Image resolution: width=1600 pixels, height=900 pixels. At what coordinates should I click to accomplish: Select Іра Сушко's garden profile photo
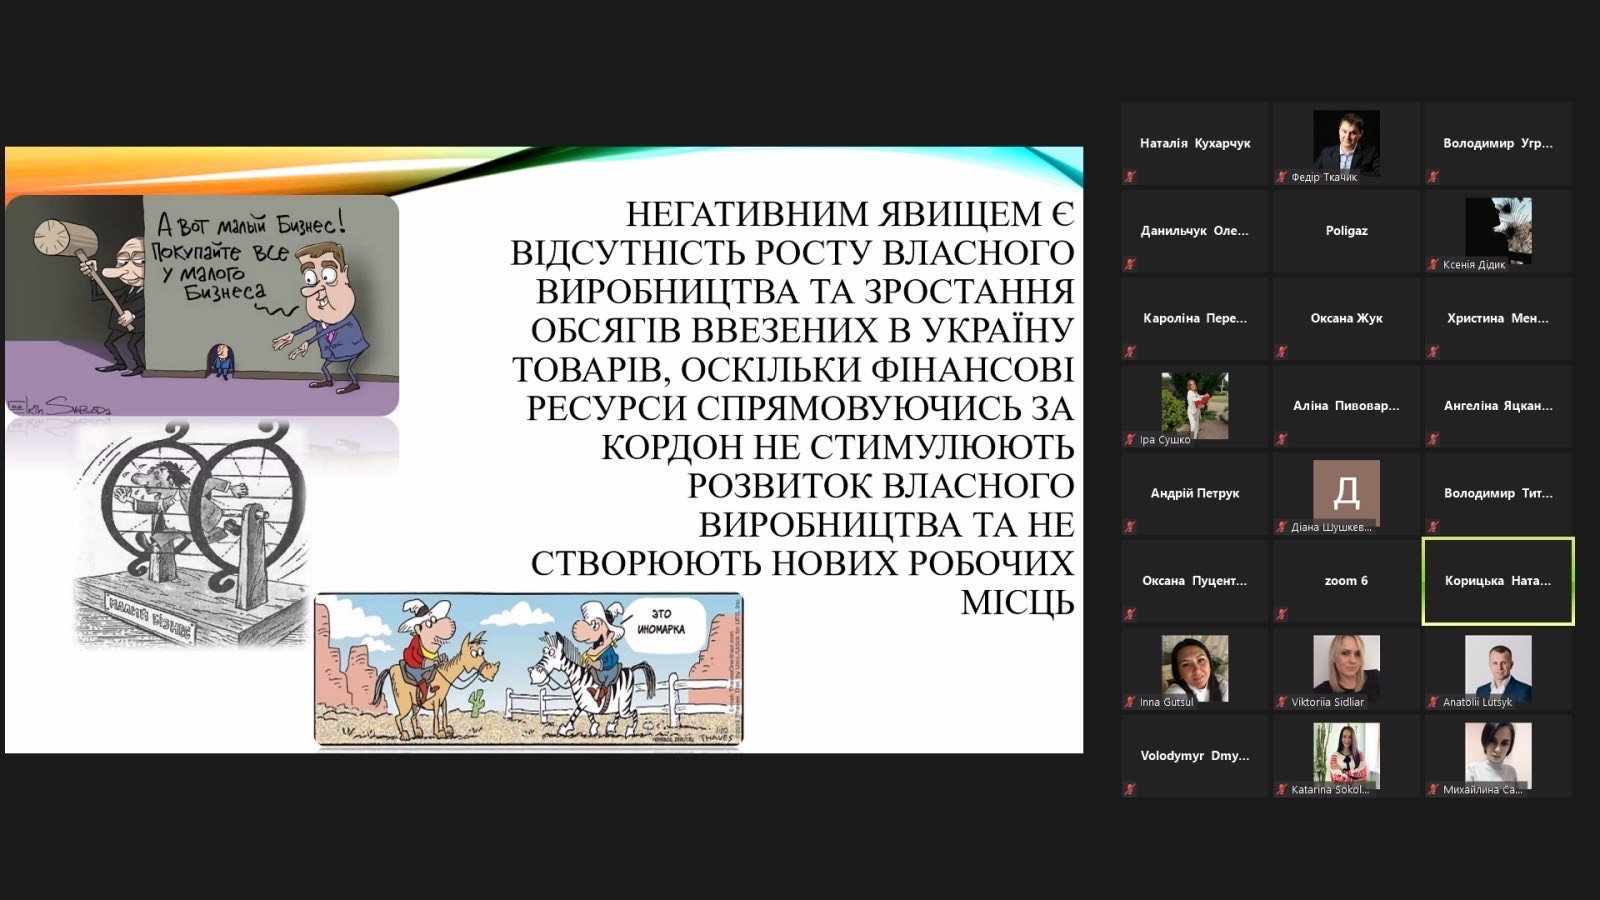click(x=1195, y=406)
